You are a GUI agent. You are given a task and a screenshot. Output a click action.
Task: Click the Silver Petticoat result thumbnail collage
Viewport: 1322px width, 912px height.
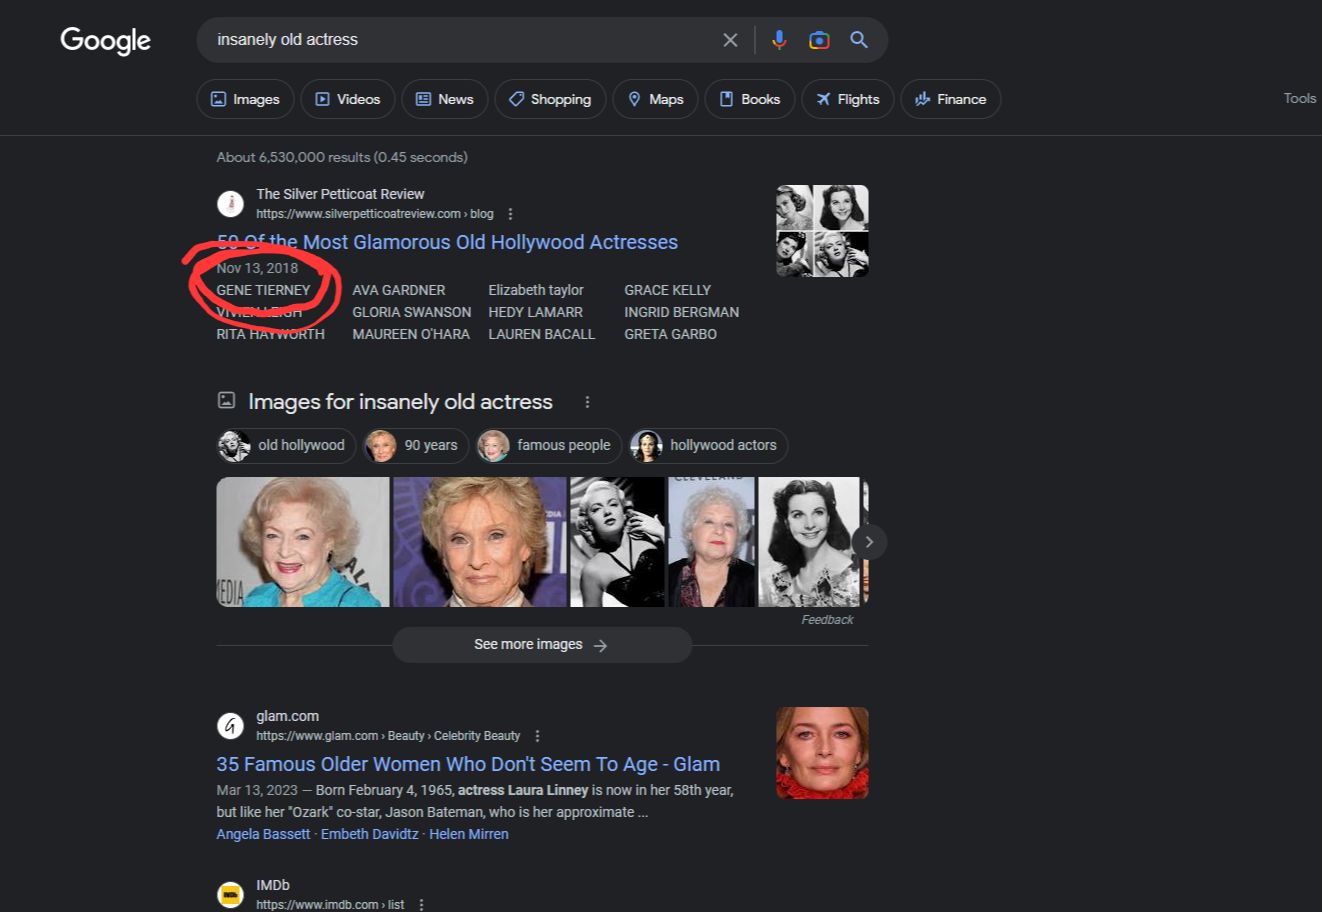tap(822, 231)
